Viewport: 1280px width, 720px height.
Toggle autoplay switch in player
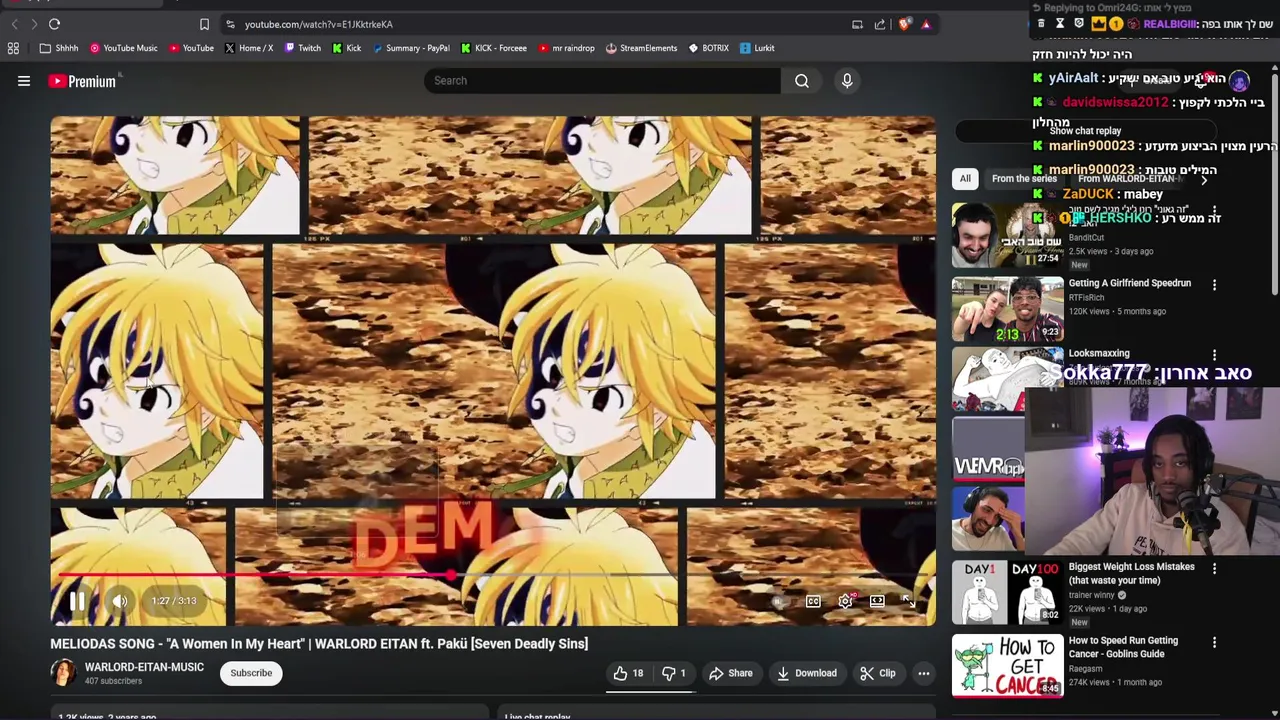click(778, 601)
